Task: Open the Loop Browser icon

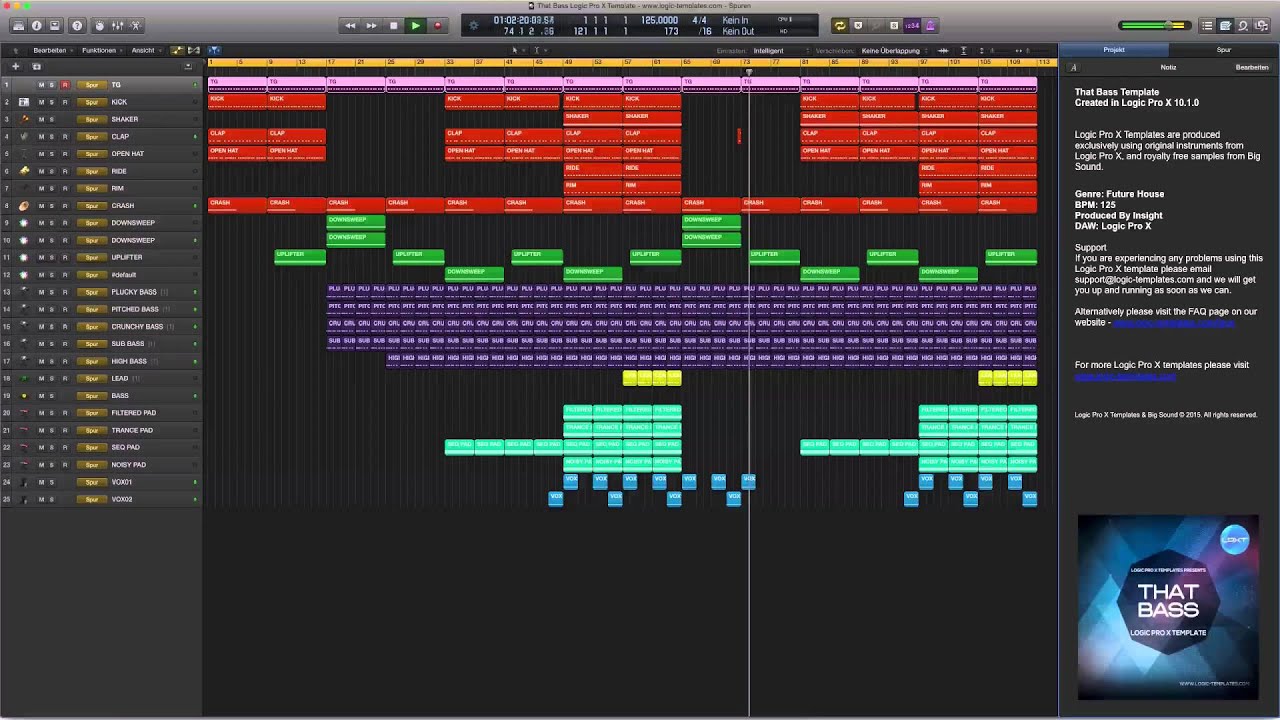Action: point(1243,25)
